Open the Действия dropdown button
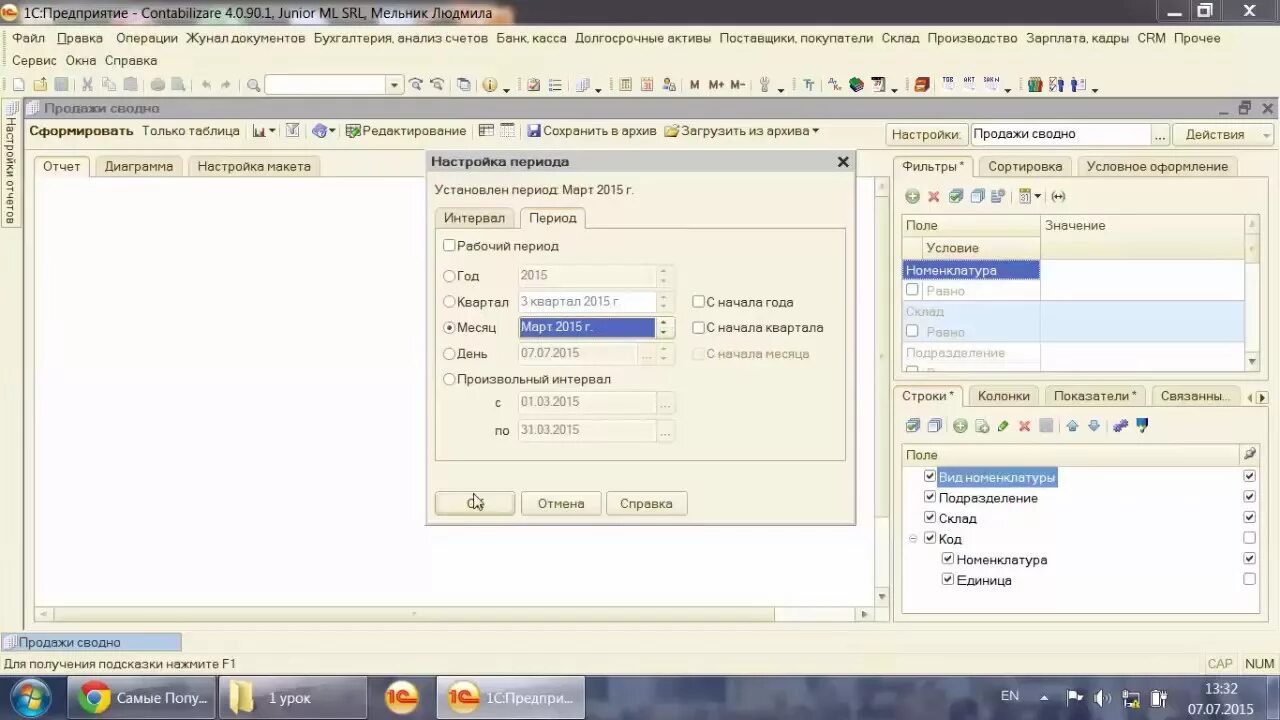The height and width of the screenshot is (720, 1280). point(1223,134)
